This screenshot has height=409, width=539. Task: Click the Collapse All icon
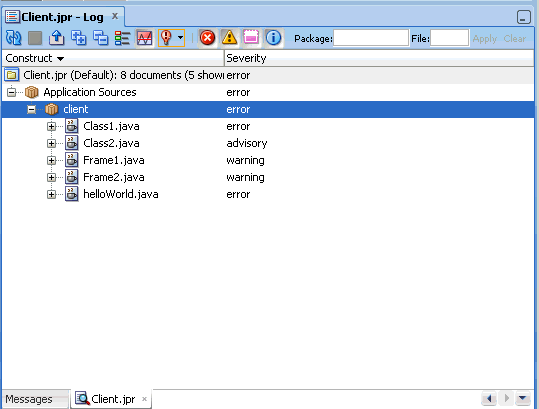pos(100,38)
